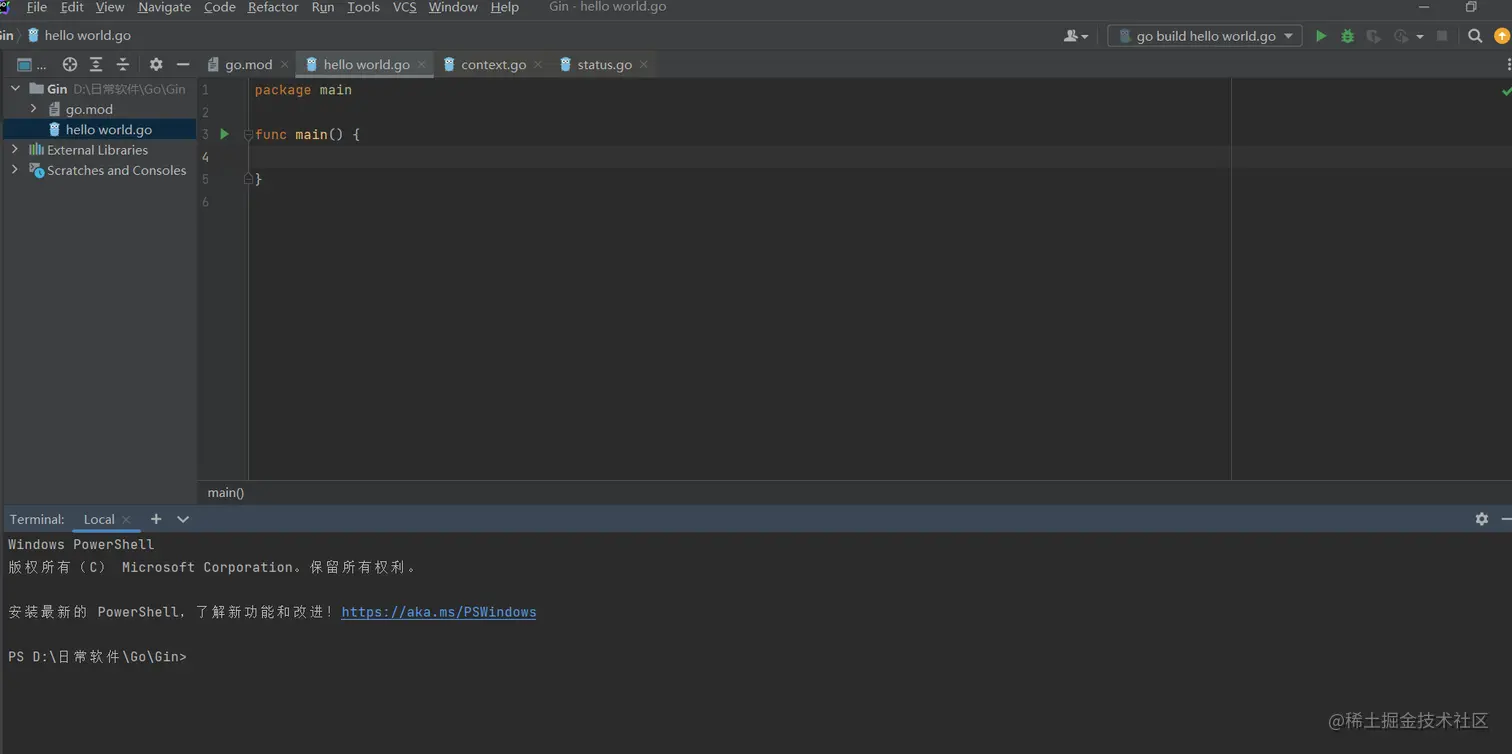Fold the main function at line 3

coord(248,134)
